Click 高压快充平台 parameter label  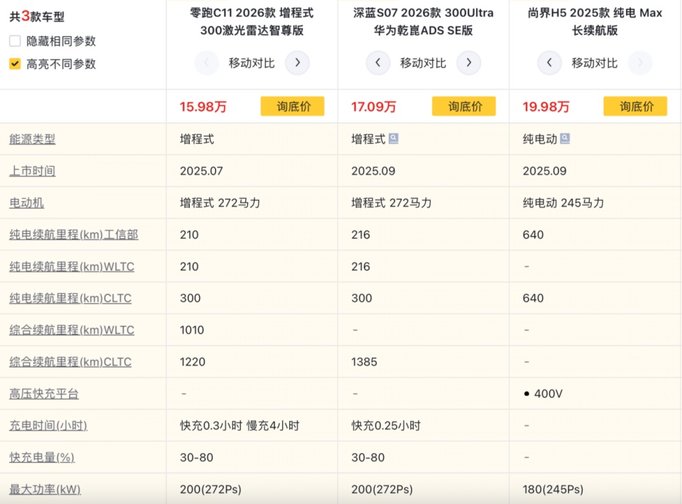click(x=43, y=394)
